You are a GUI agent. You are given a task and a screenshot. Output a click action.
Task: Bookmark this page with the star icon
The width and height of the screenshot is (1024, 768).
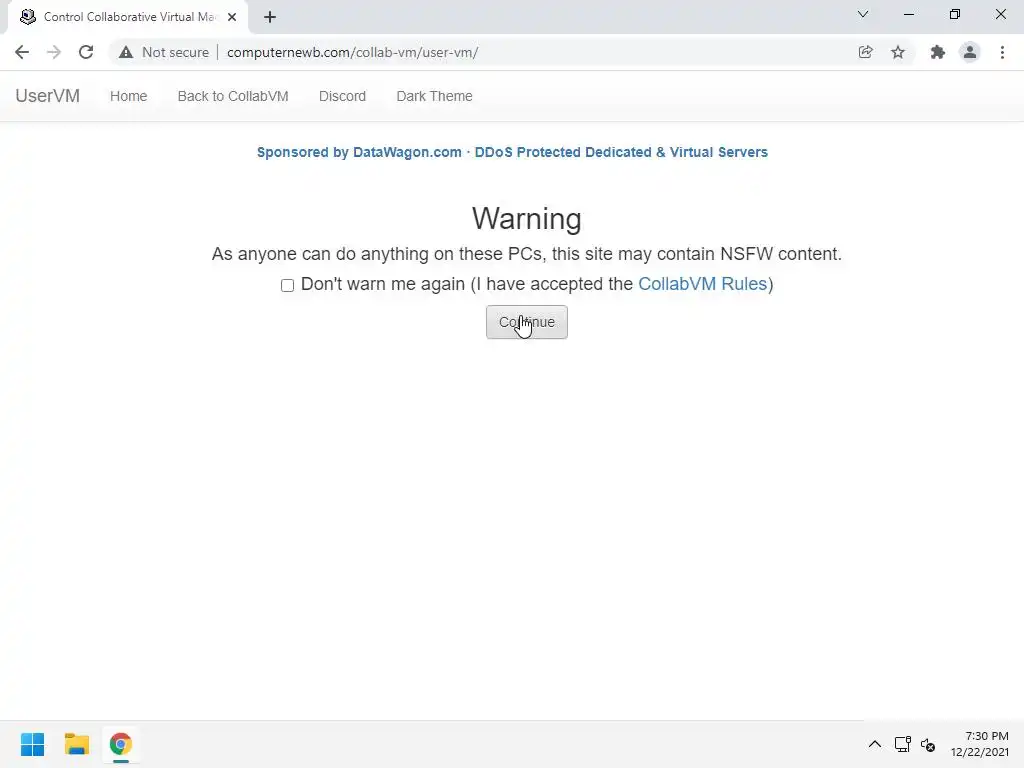[x=898, y=52]
